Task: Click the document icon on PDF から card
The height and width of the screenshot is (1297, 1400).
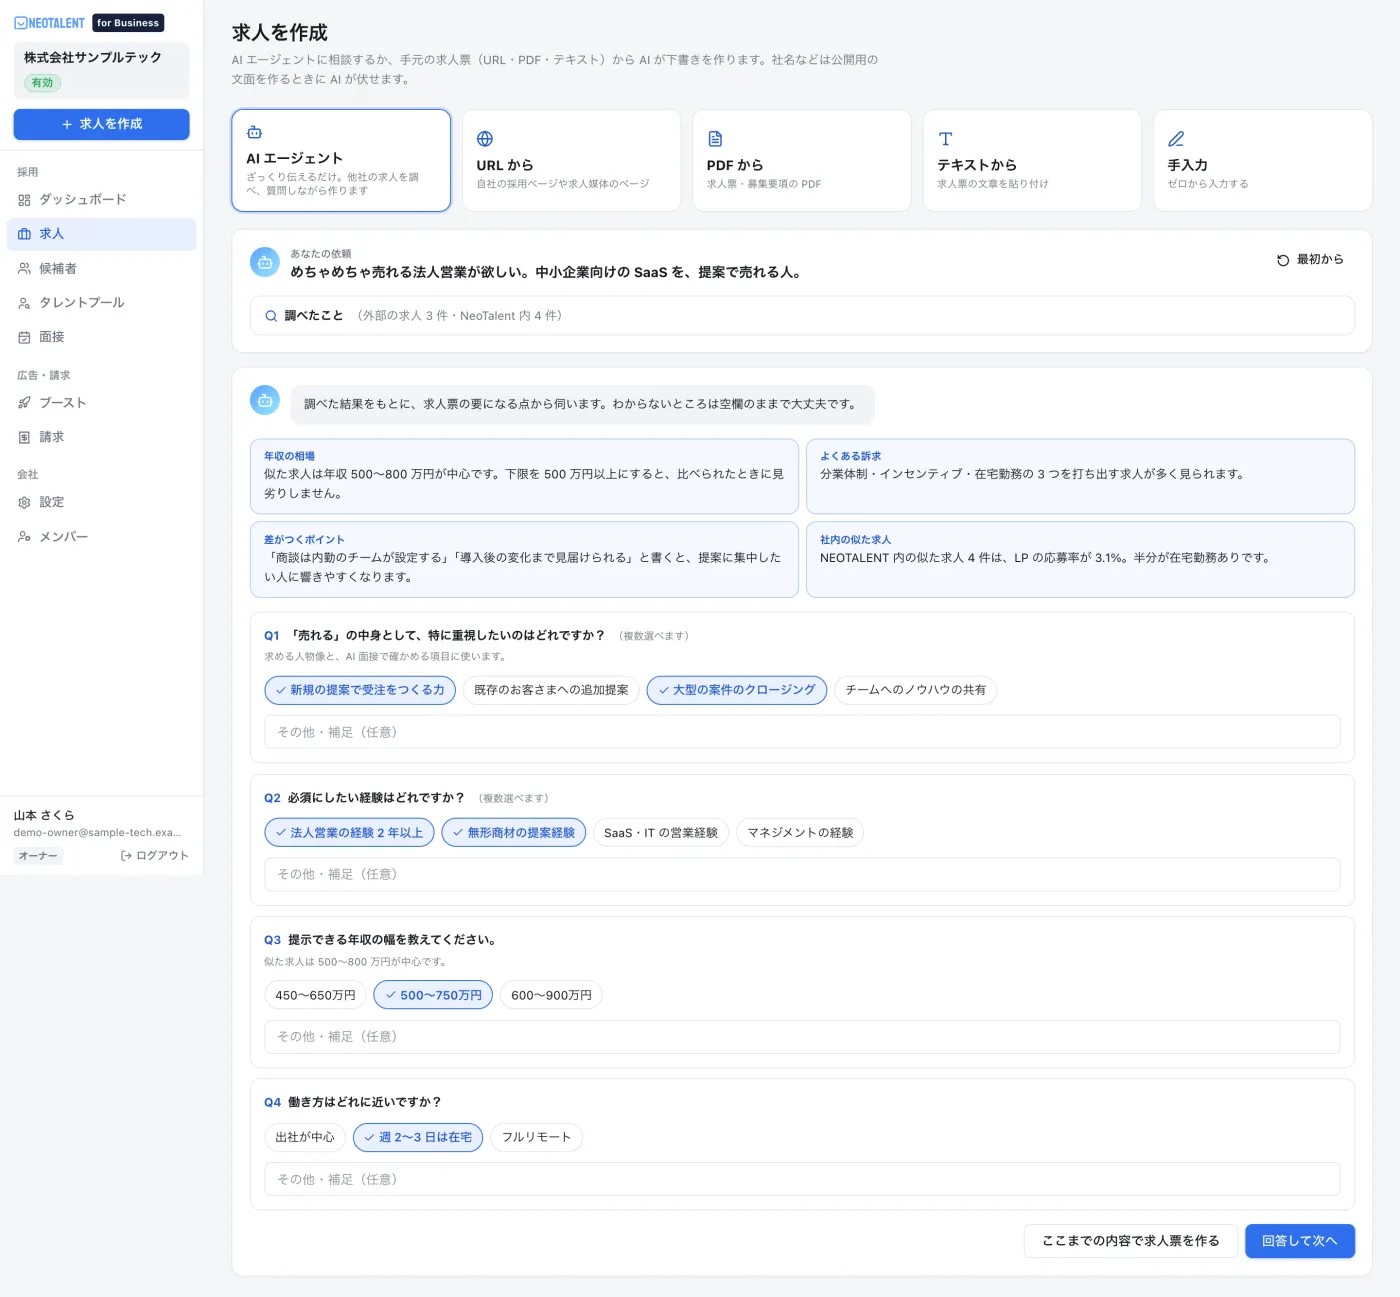Action: click(715, 139)
